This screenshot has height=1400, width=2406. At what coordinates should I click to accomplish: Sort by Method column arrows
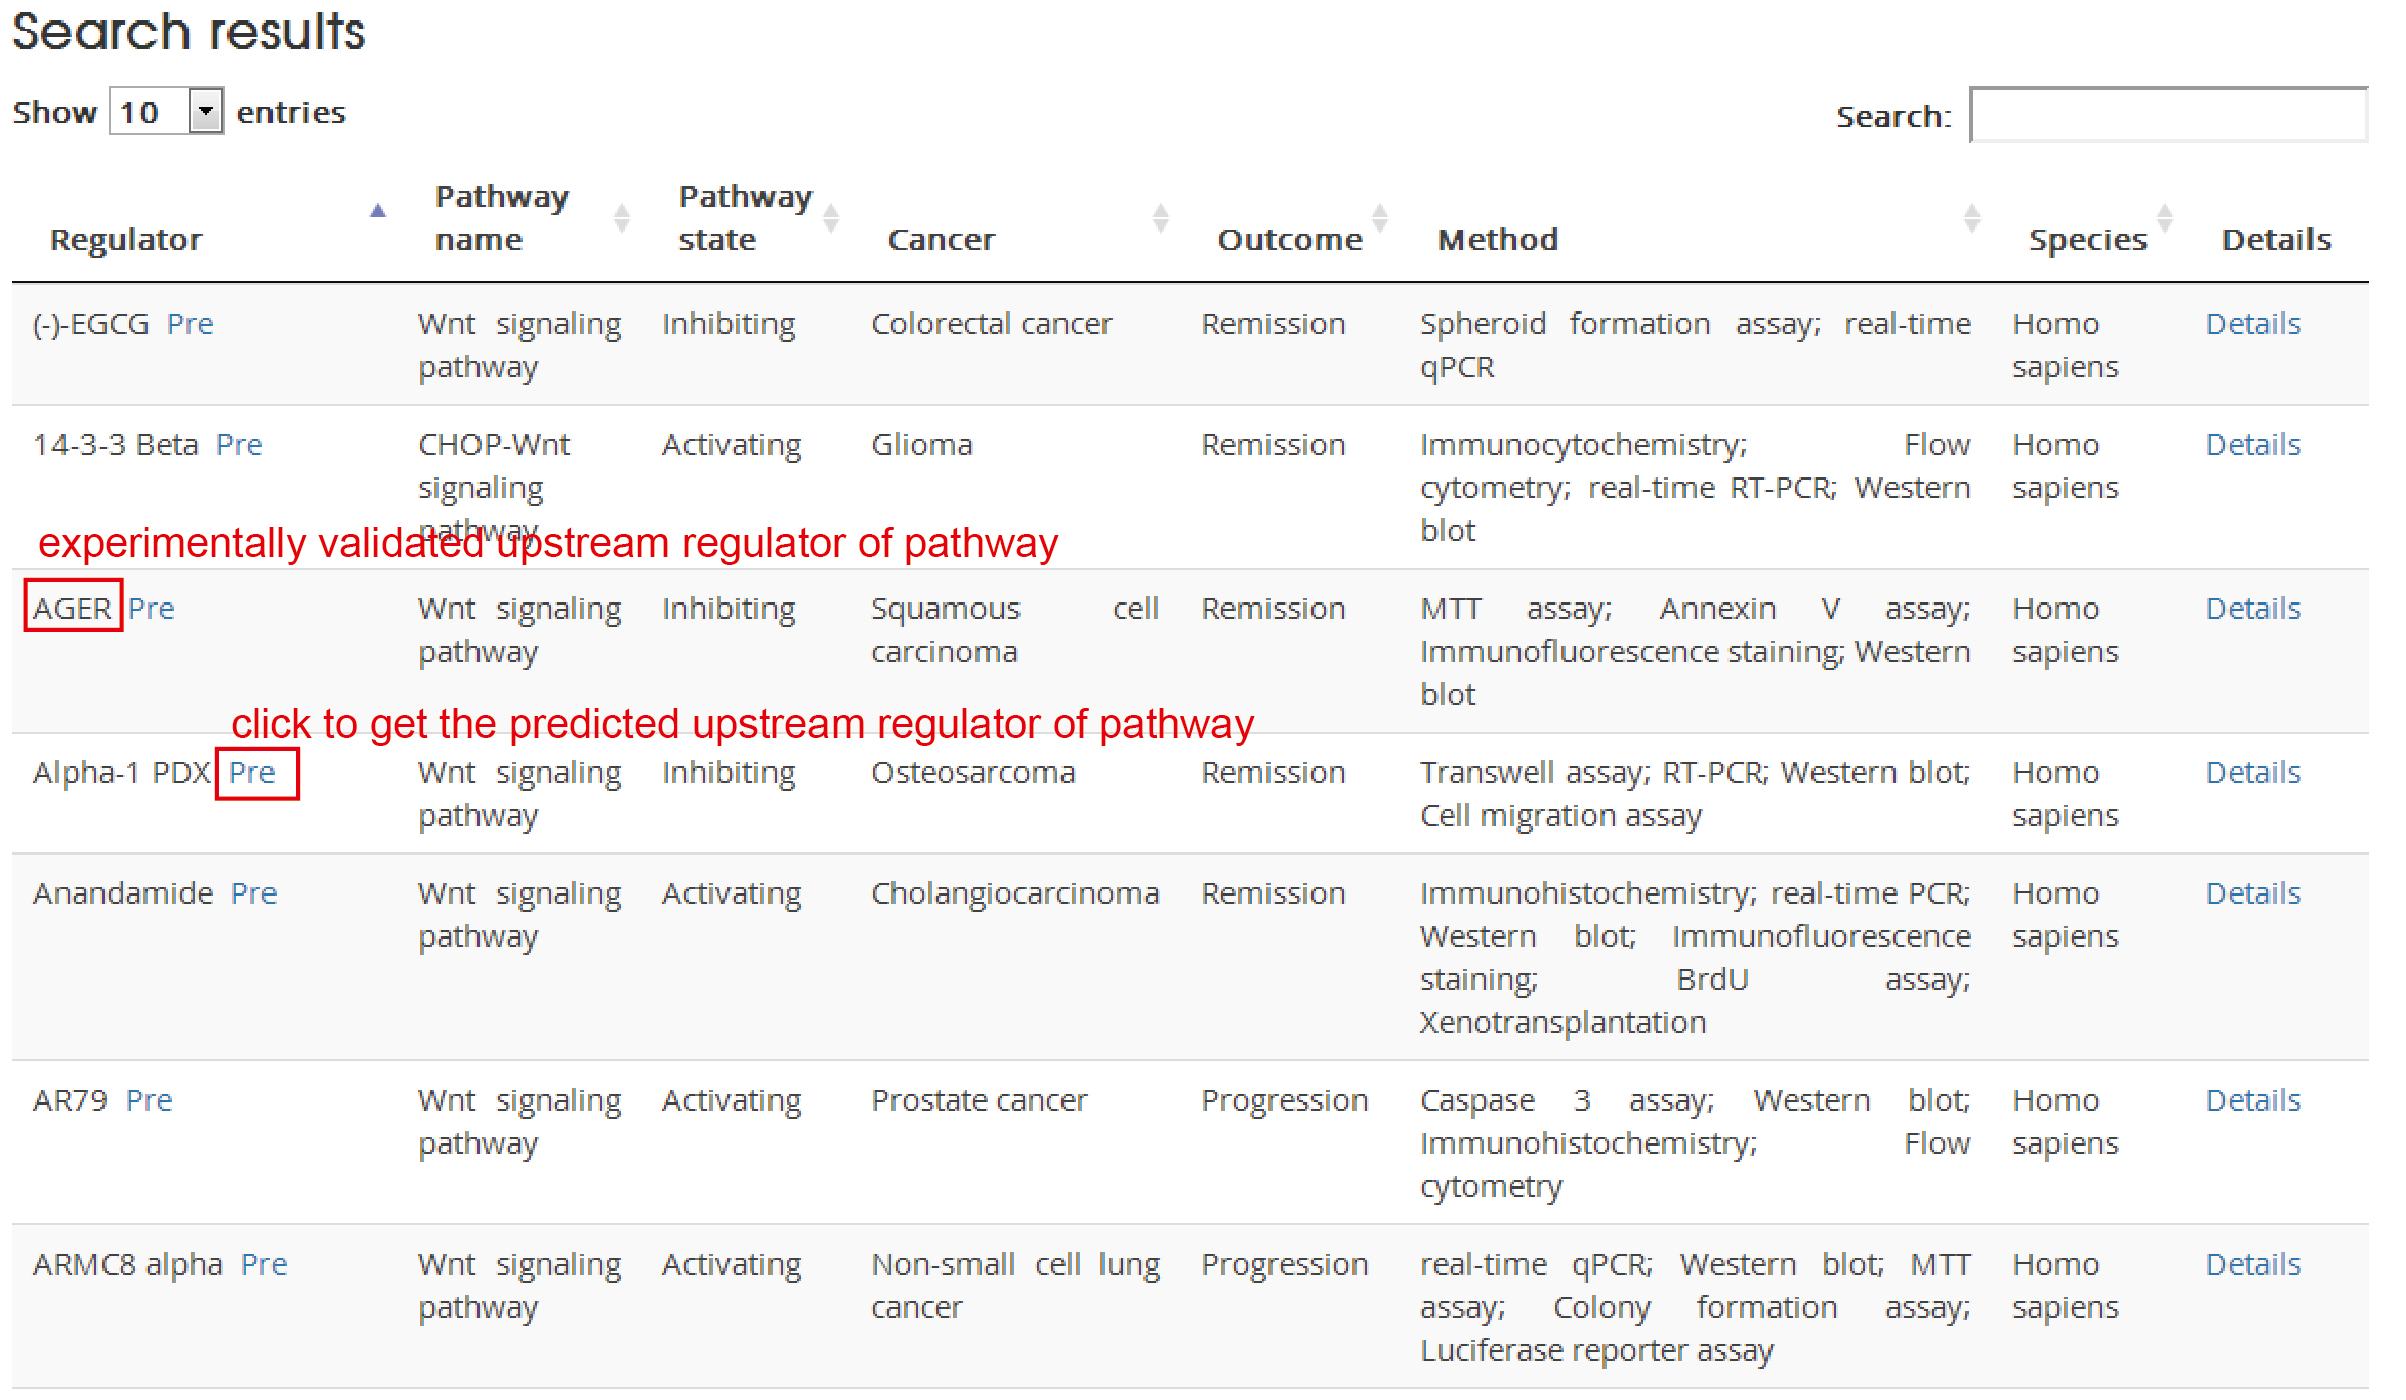[1971, 218]
